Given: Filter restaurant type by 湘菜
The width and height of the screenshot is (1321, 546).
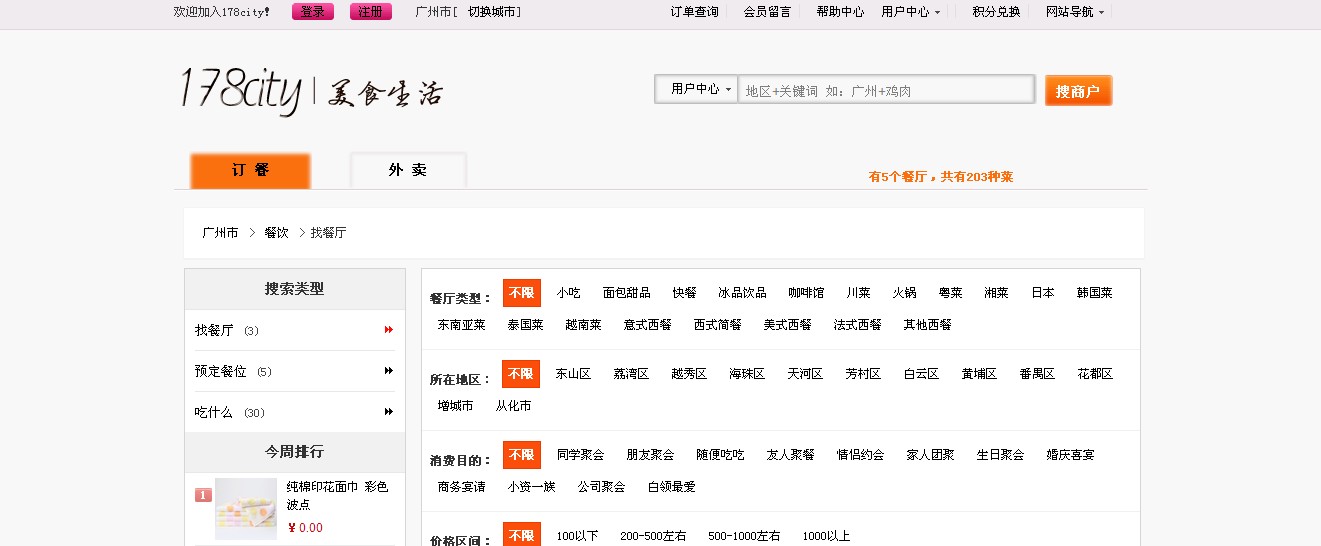Looking at the screenshot, I should click(996, 293).
